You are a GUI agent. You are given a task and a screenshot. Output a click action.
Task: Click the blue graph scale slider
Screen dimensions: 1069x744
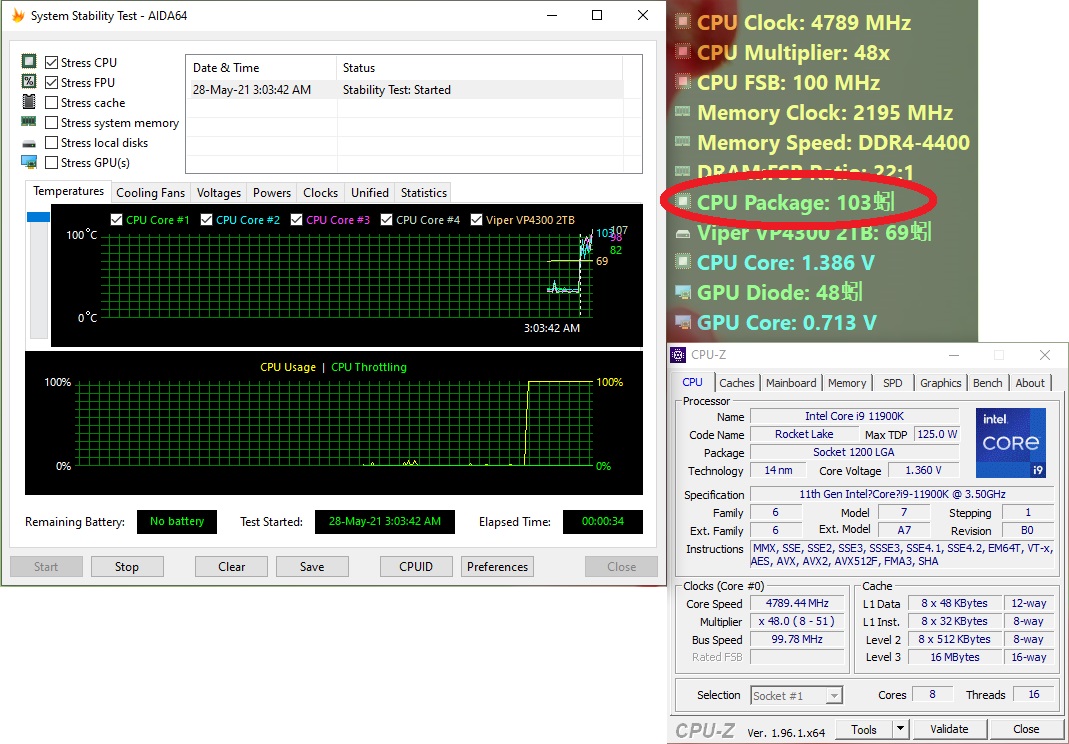coord(38,217)
